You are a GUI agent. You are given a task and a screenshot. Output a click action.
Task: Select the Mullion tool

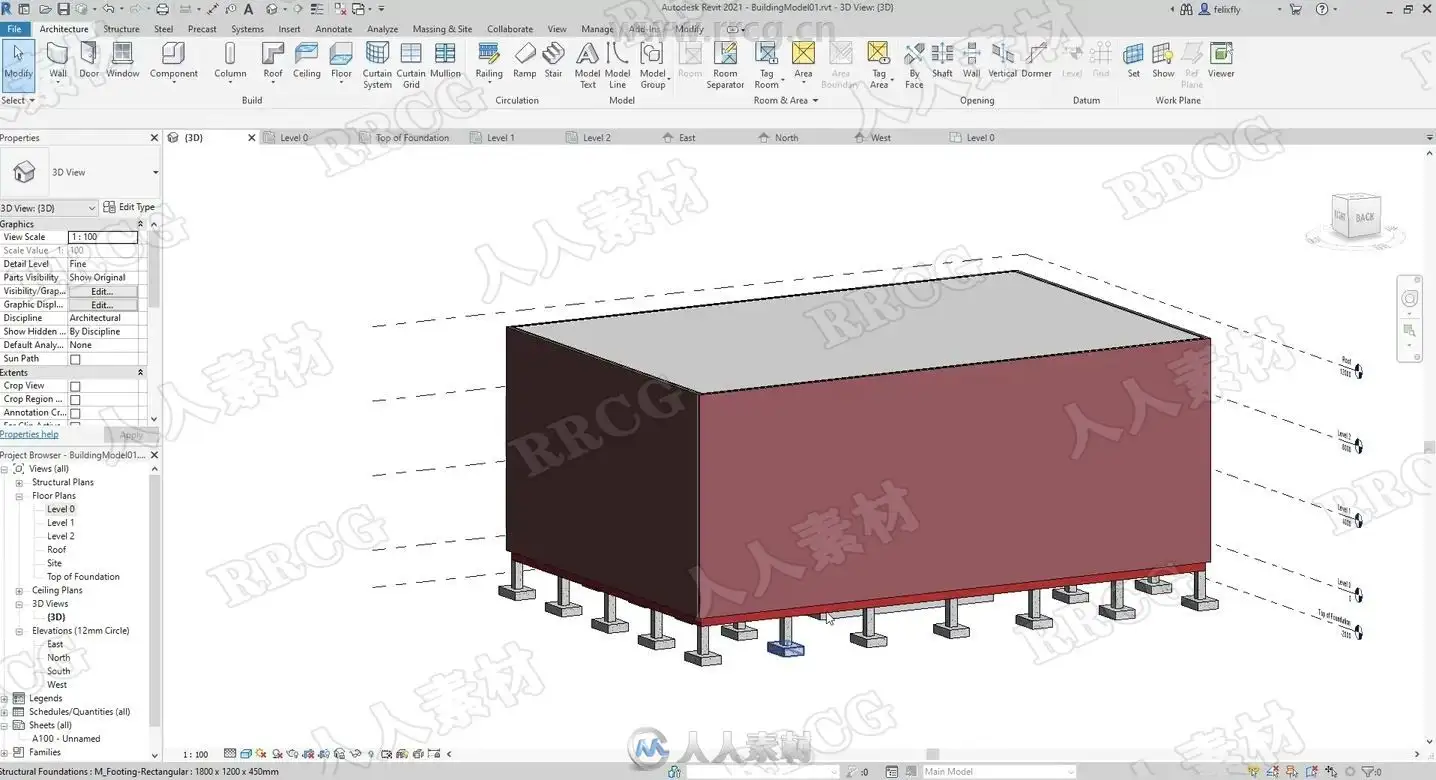click(445, 61)
